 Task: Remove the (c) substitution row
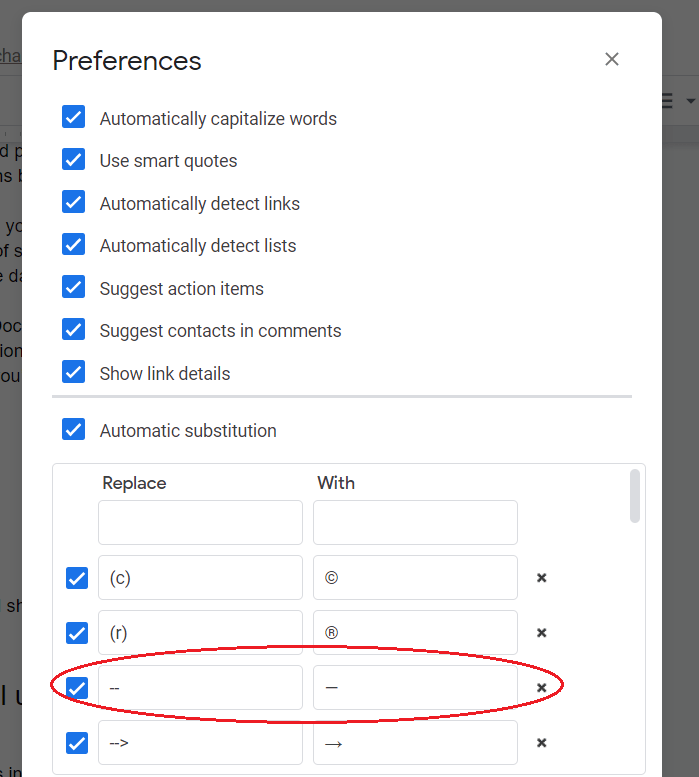(541, 578)
